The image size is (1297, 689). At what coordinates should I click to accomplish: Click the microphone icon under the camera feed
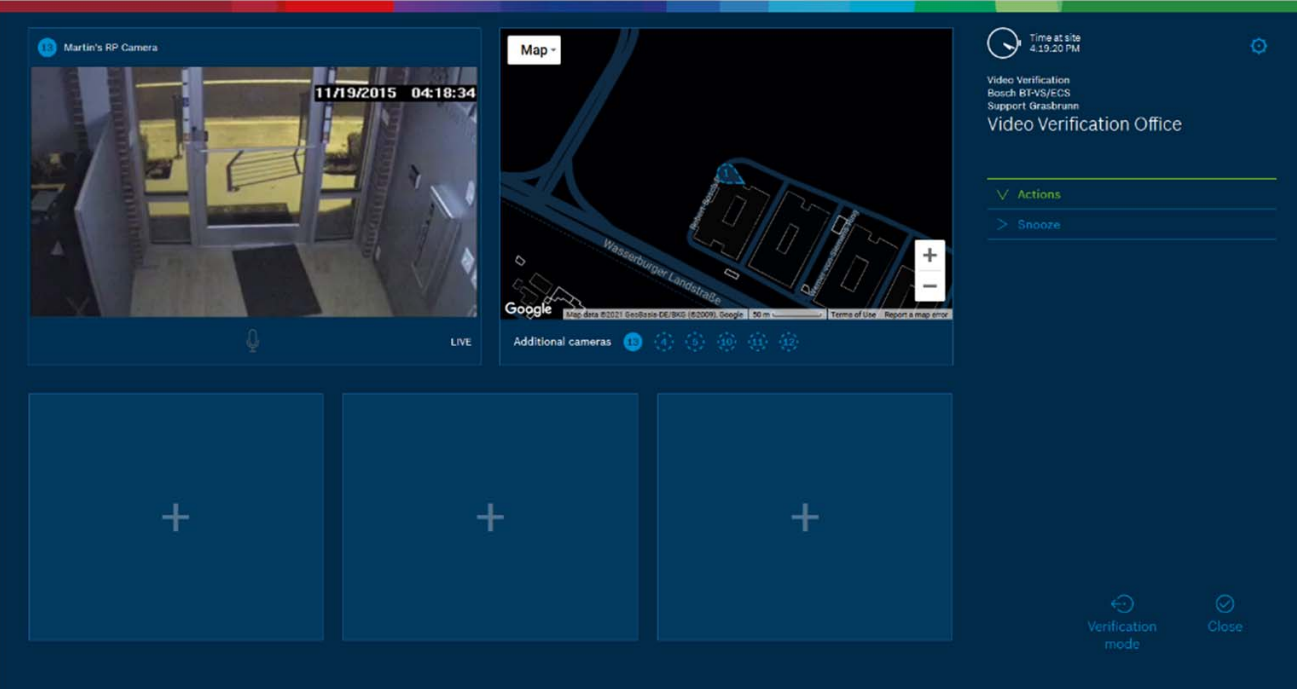(252, 341)
